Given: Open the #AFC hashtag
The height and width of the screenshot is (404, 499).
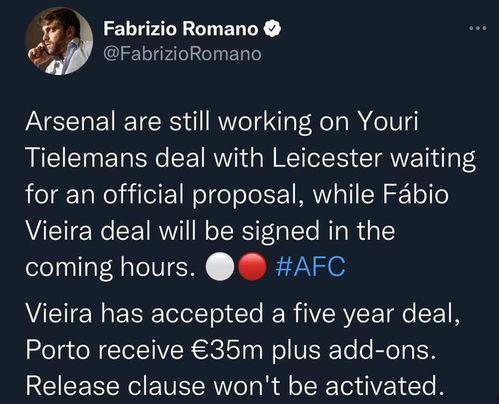Looking at the screenshot, I should coord(310,267).
